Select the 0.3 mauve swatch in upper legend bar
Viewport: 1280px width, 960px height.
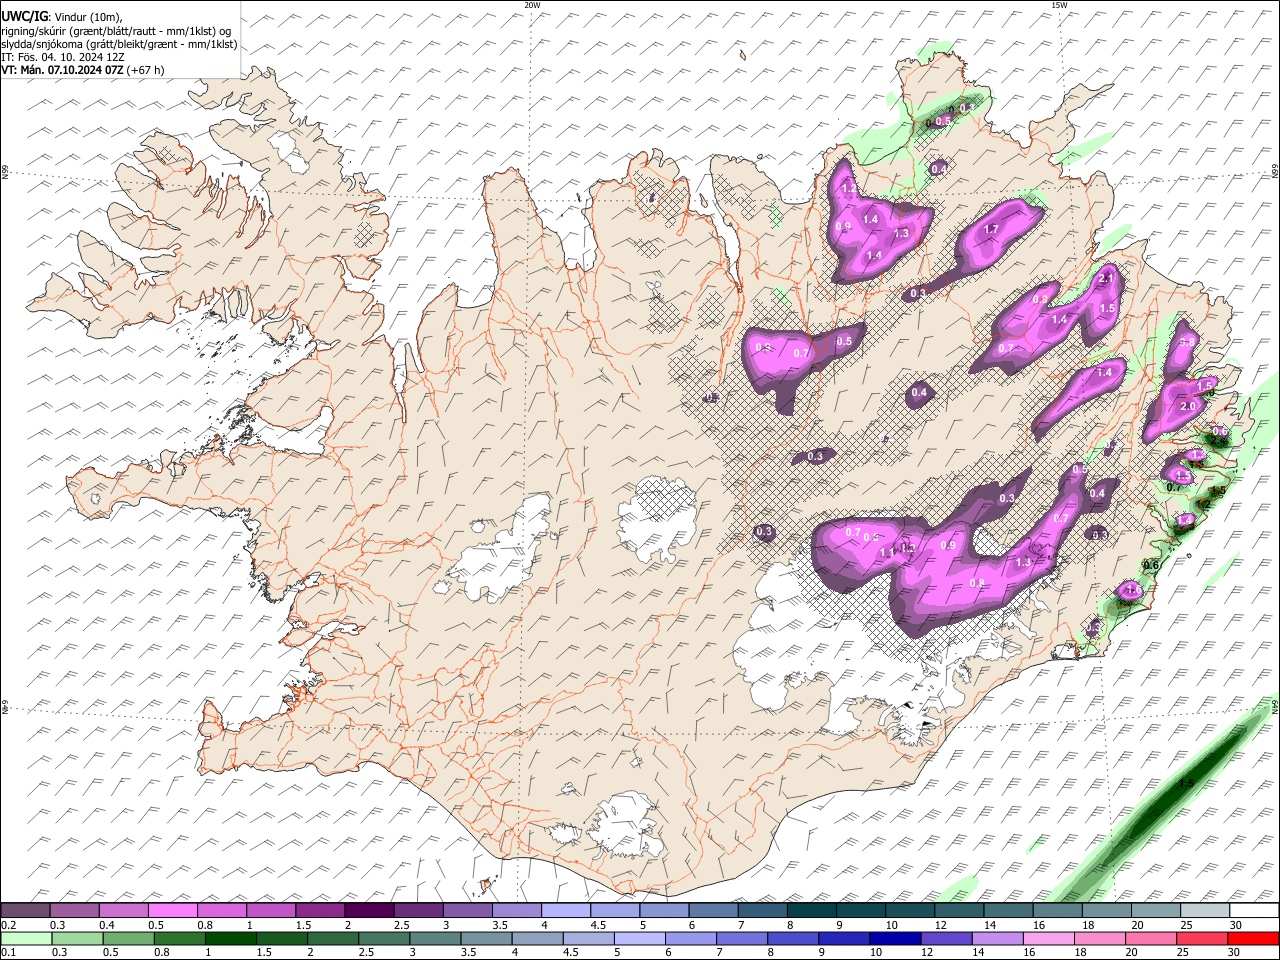[74, 911]
